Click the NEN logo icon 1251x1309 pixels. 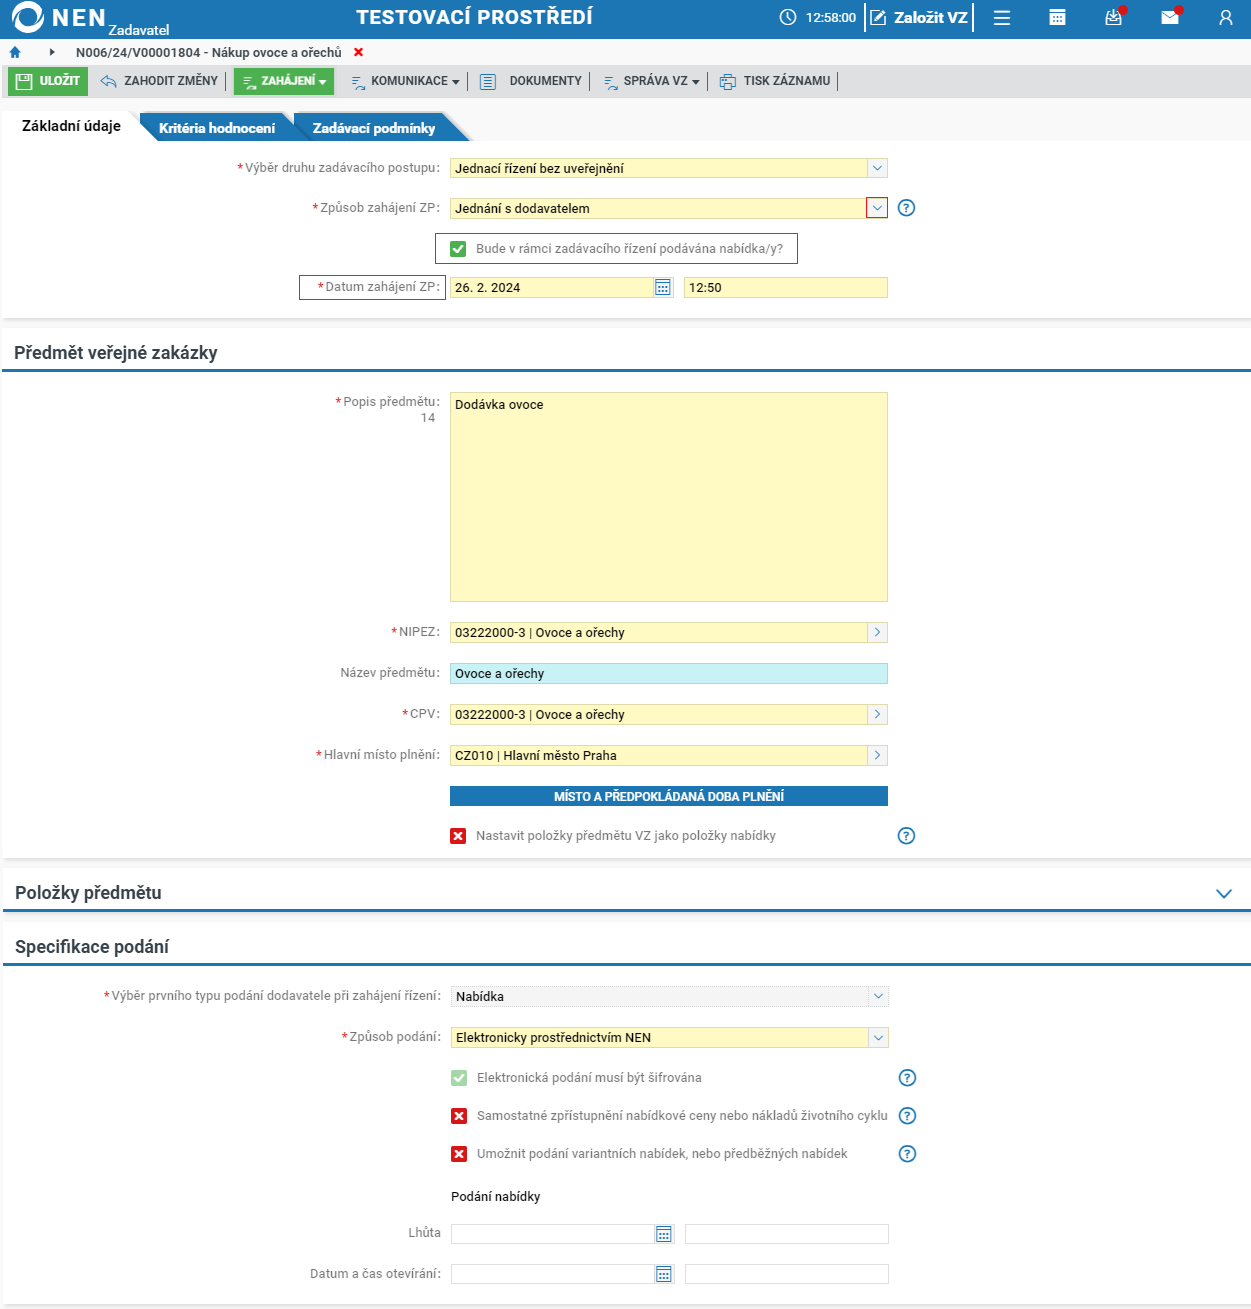pos(27,17)
